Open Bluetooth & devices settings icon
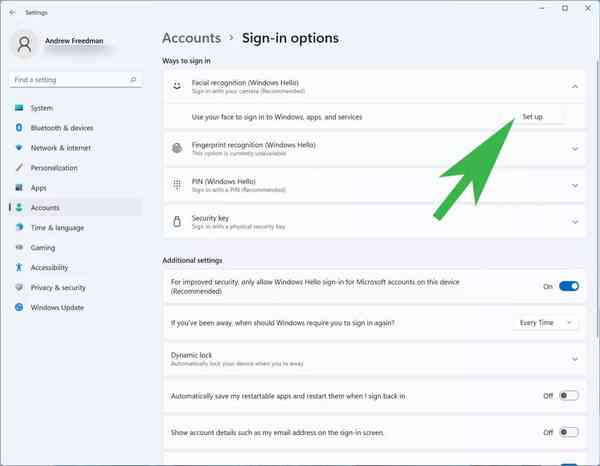 coord(19,128)
